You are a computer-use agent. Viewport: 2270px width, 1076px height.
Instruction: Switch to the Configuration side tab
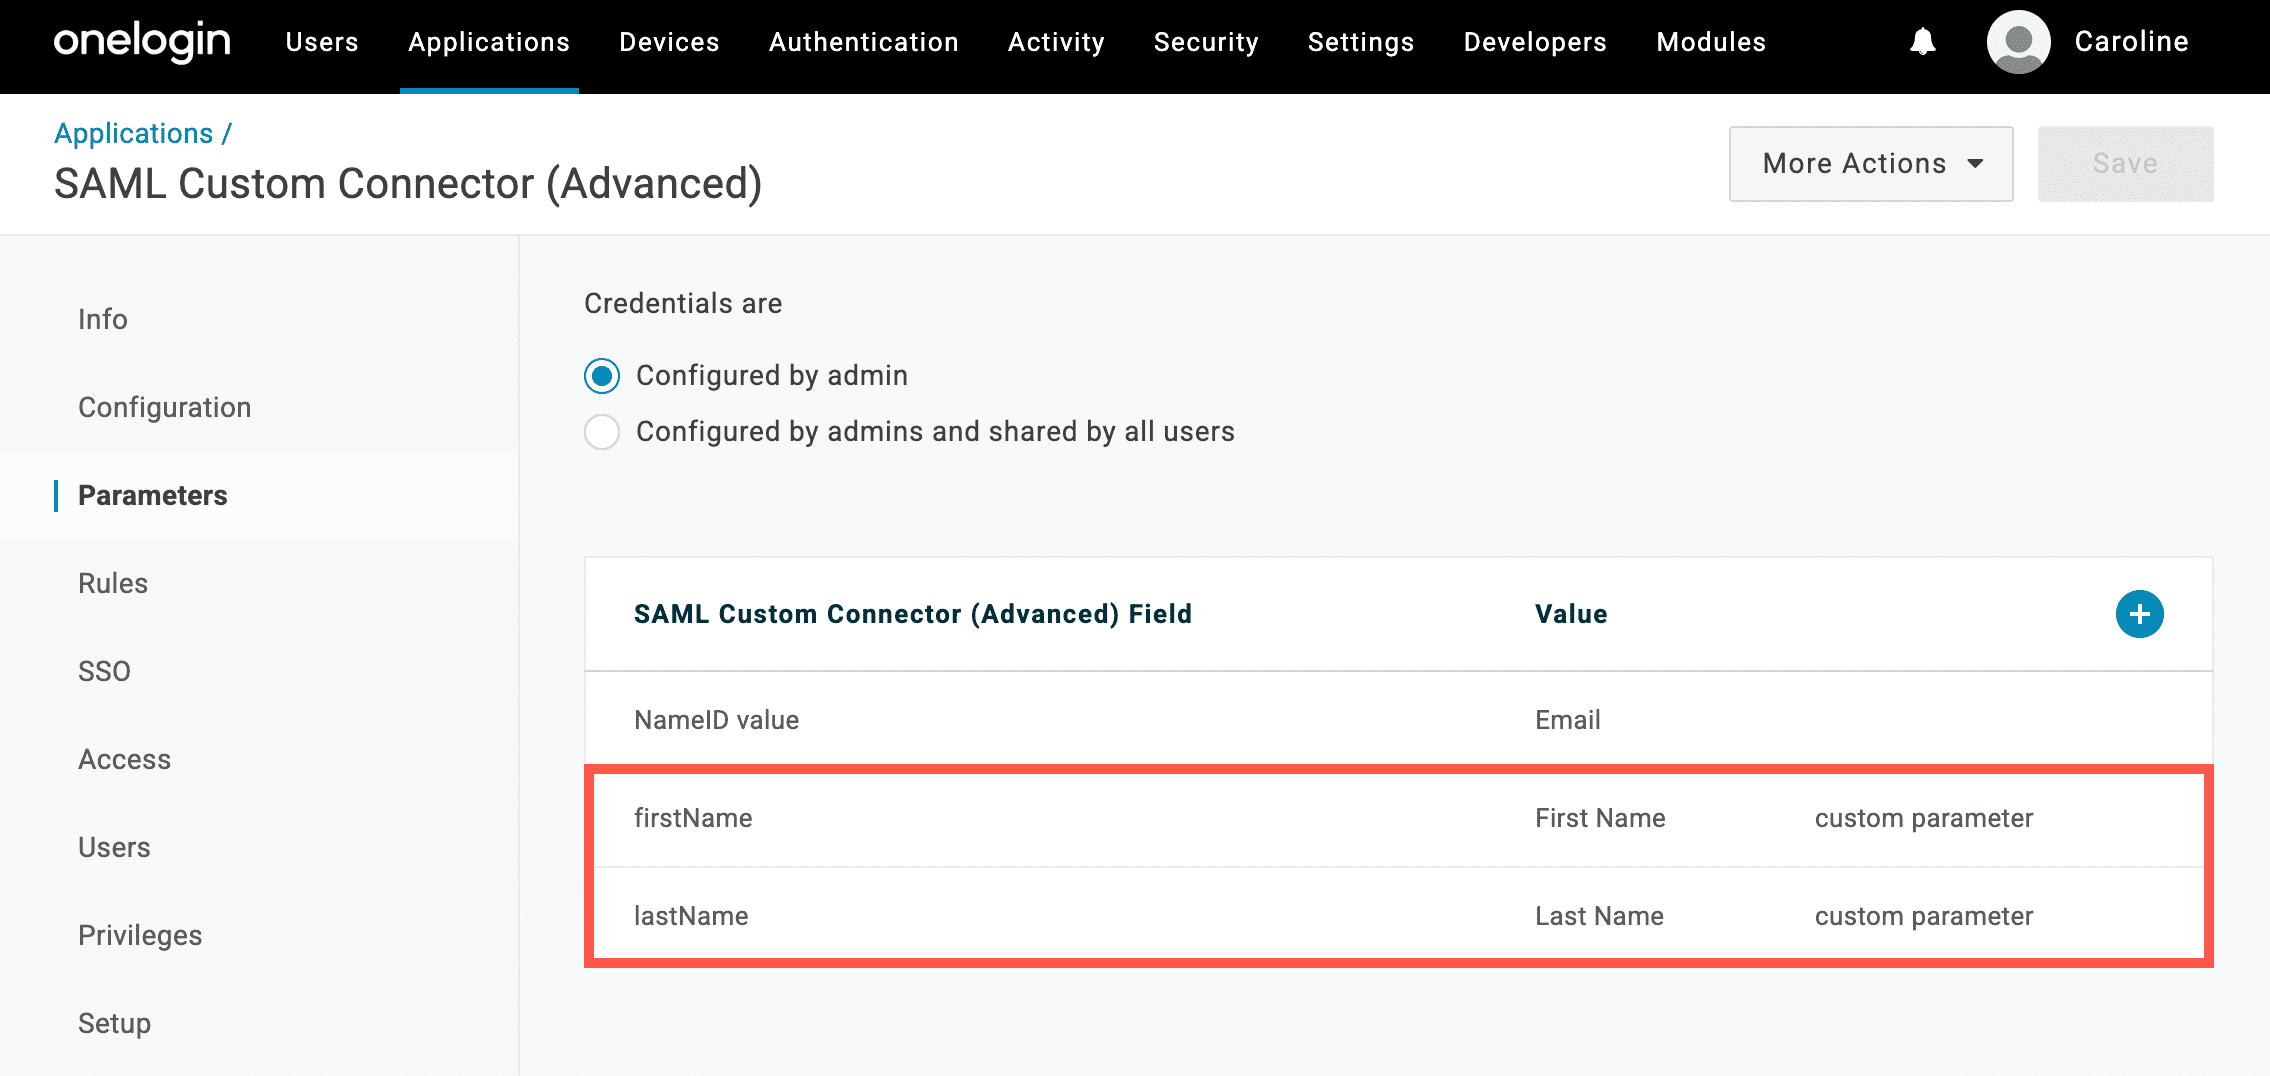click(165, 407)
